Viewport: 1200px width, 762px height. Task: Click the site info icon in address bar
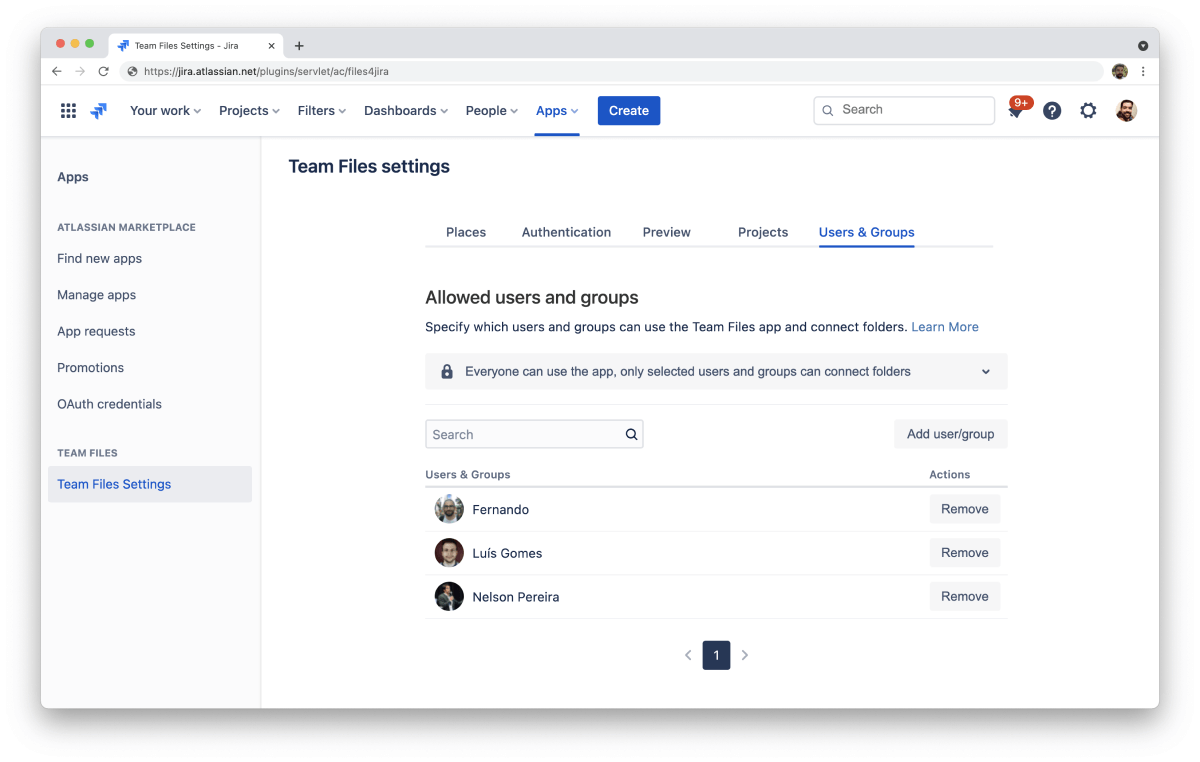click(x=132, y=72)
